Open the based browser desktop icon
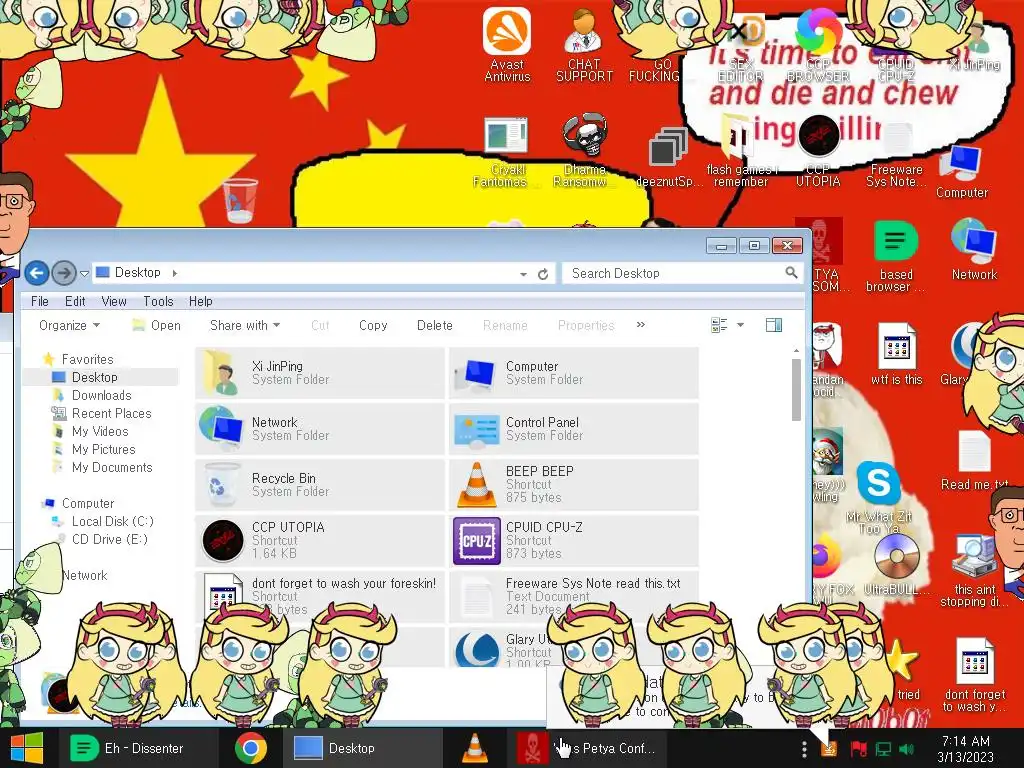The width and height of the screenshot is (1024, 768). [896, 256]
